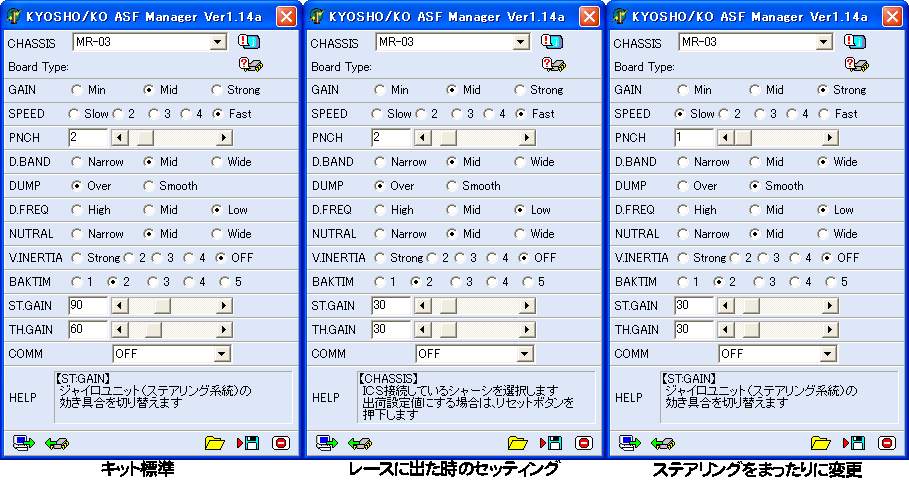
Task: Click the red stop icon in the middle window
Action: coord(584,443)
